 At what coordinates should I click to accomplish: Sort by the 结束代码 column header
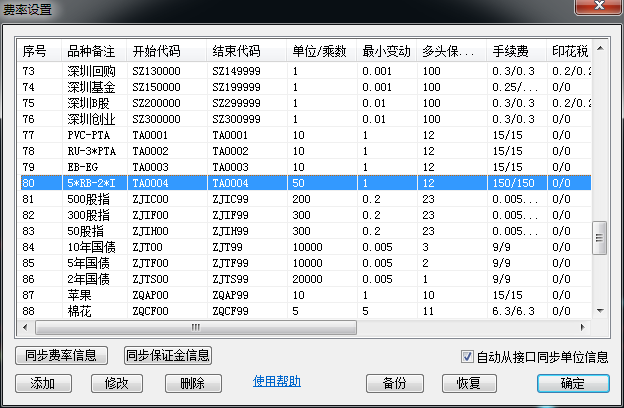(247, 51)
